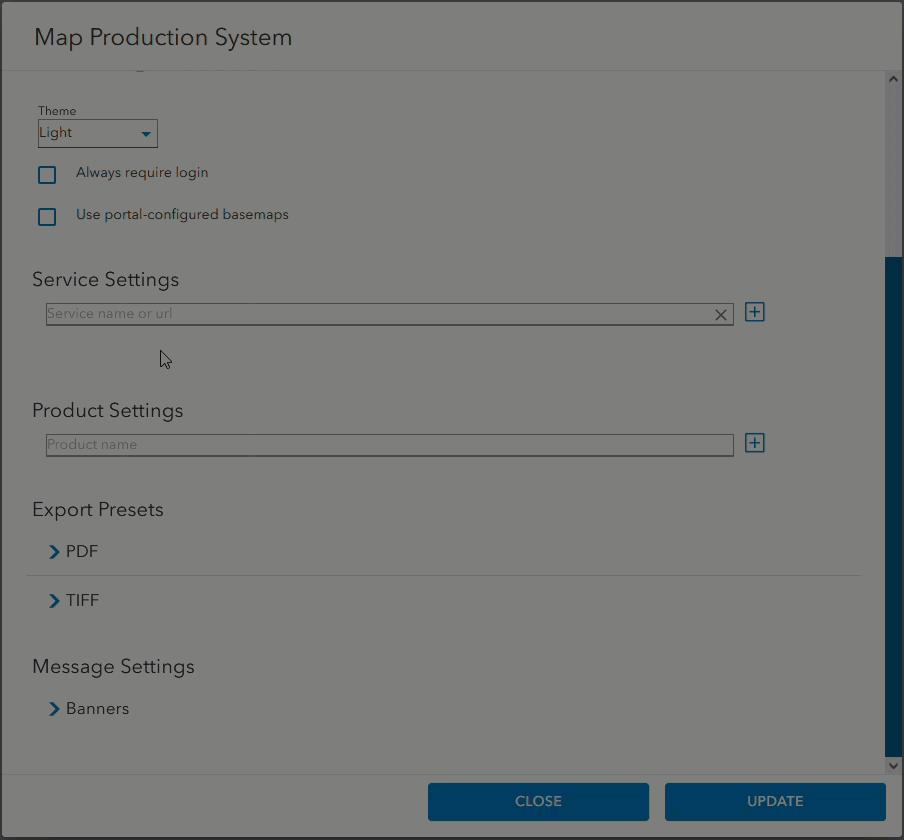Viewport: 904px width, 840px height.
Task: Expand the PDF export preset
Action: click(80, 551)
